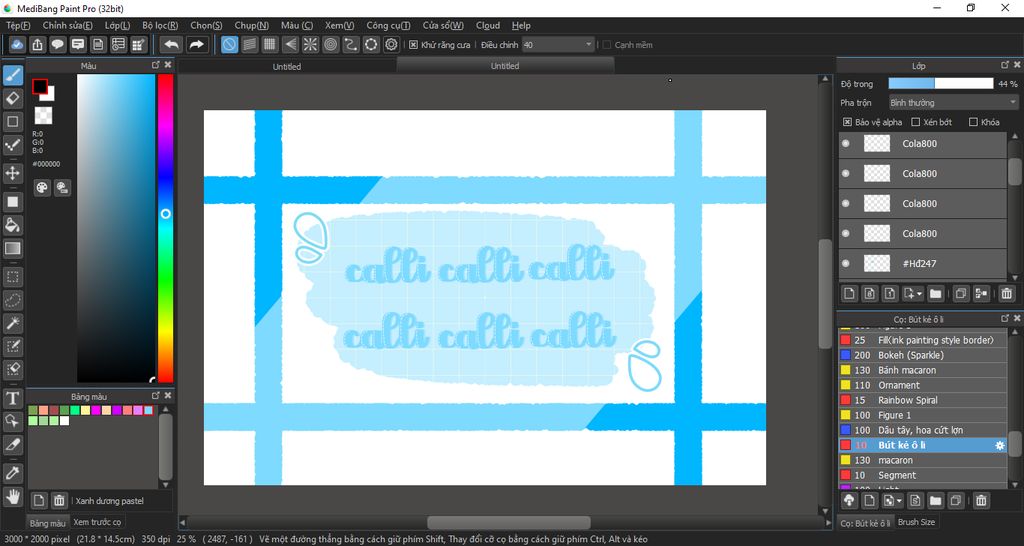Screen dimensions: 1024x546
Task: Enable the crisscross grid snap guide
Action: pos(270,44)
